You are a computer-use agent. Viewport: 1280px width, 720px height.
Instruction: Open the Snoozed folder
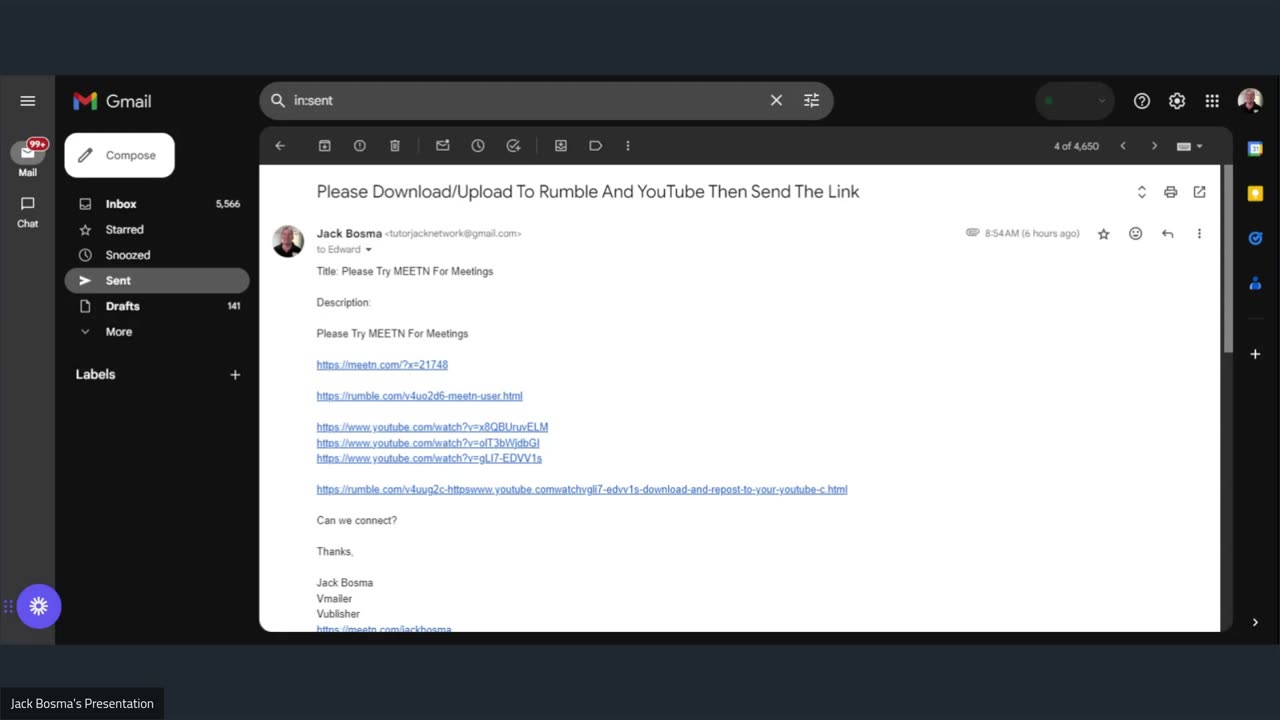pyautogui.click(x=157, y=255)
